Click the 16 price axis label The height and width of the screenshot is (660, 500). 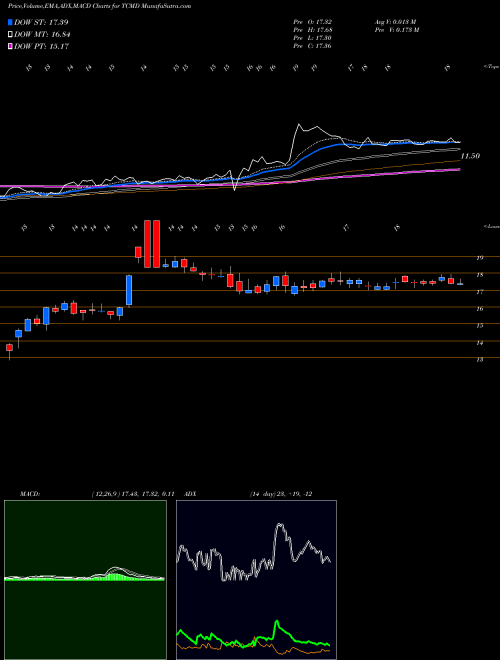pyautogui.click(x=480, y=309)
